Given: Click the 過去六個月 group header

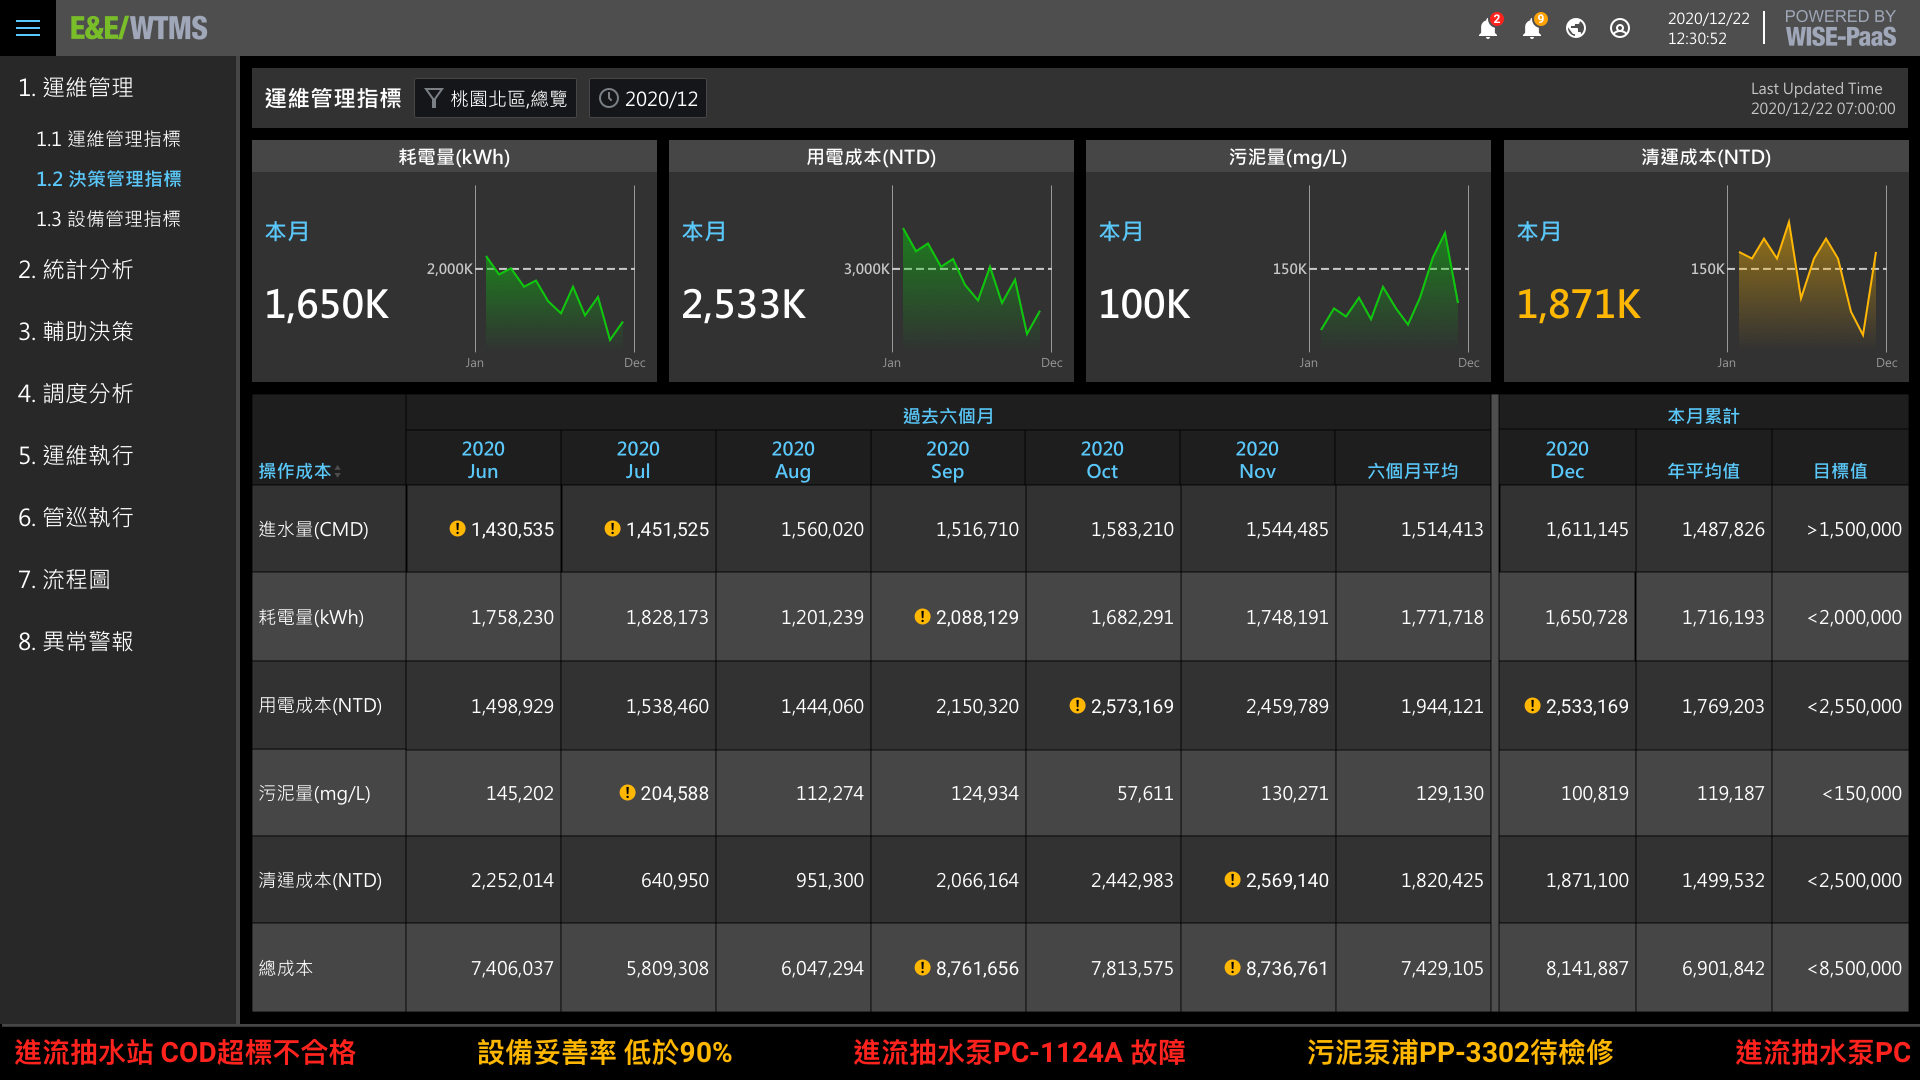Looking at the screenshot, I should point(948,415).
